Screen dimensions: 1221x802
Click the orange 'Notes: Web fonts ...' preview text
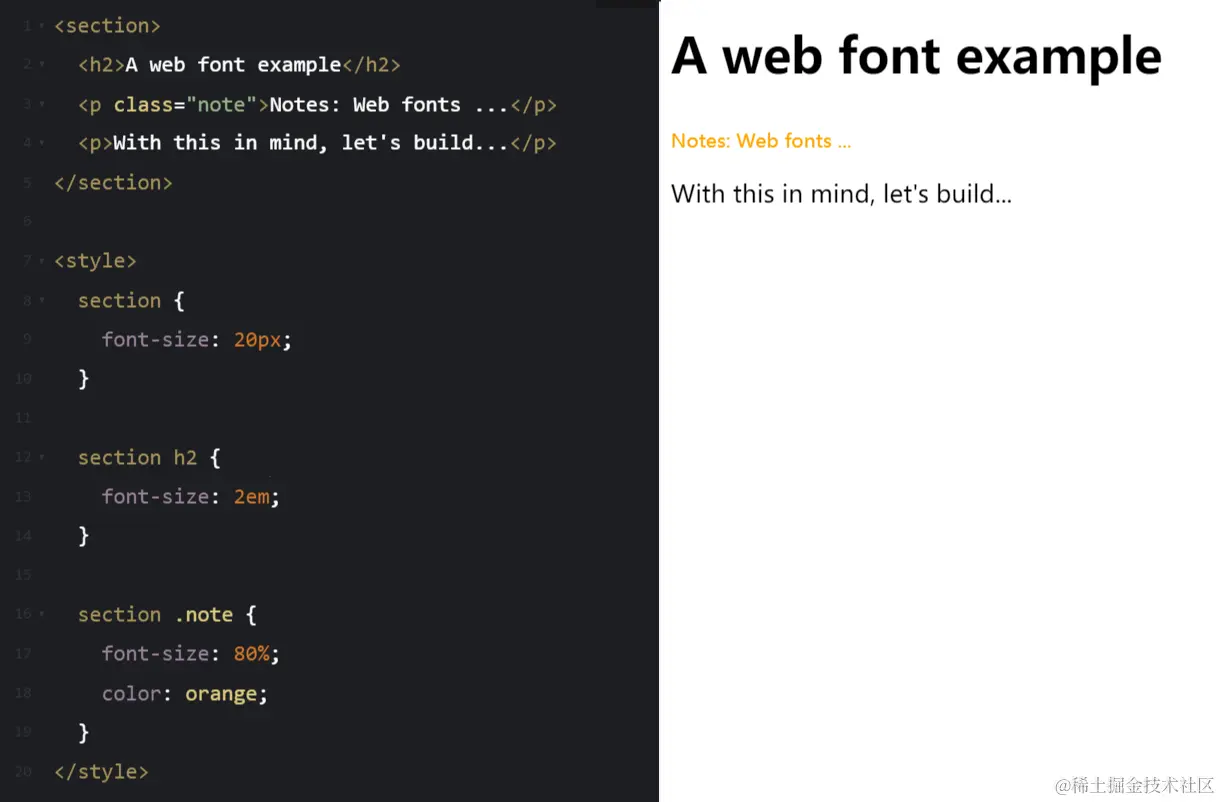[x=761, y=141]
